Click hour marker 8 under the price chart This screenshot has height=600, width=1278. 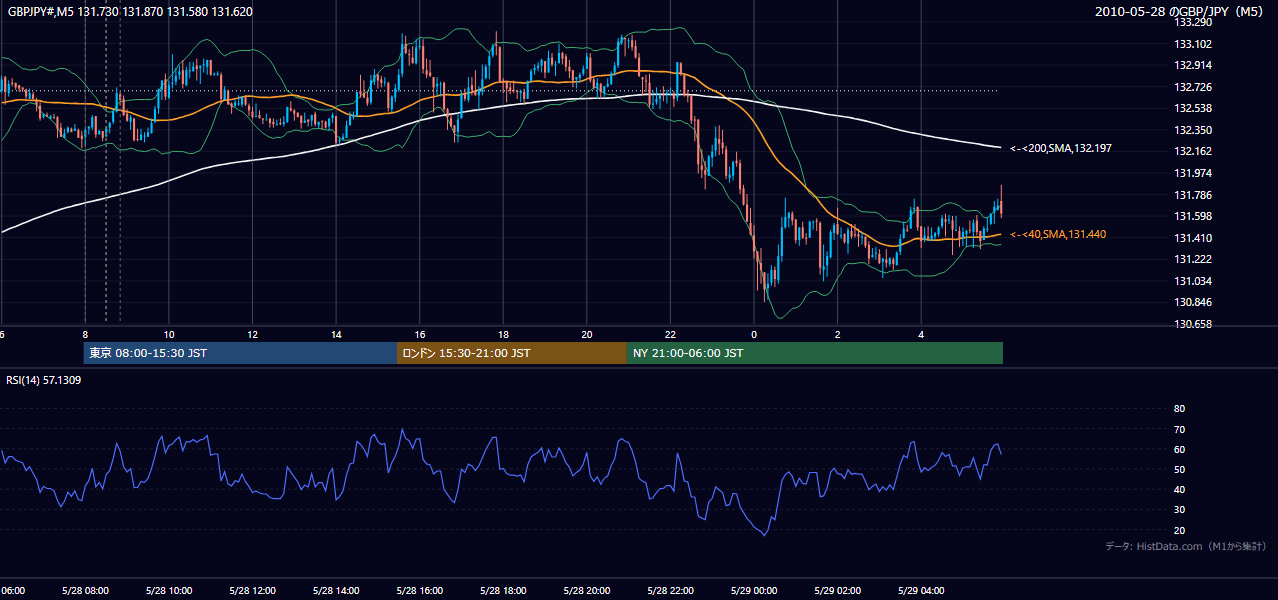pyautogui.click(x=85, y=335)
